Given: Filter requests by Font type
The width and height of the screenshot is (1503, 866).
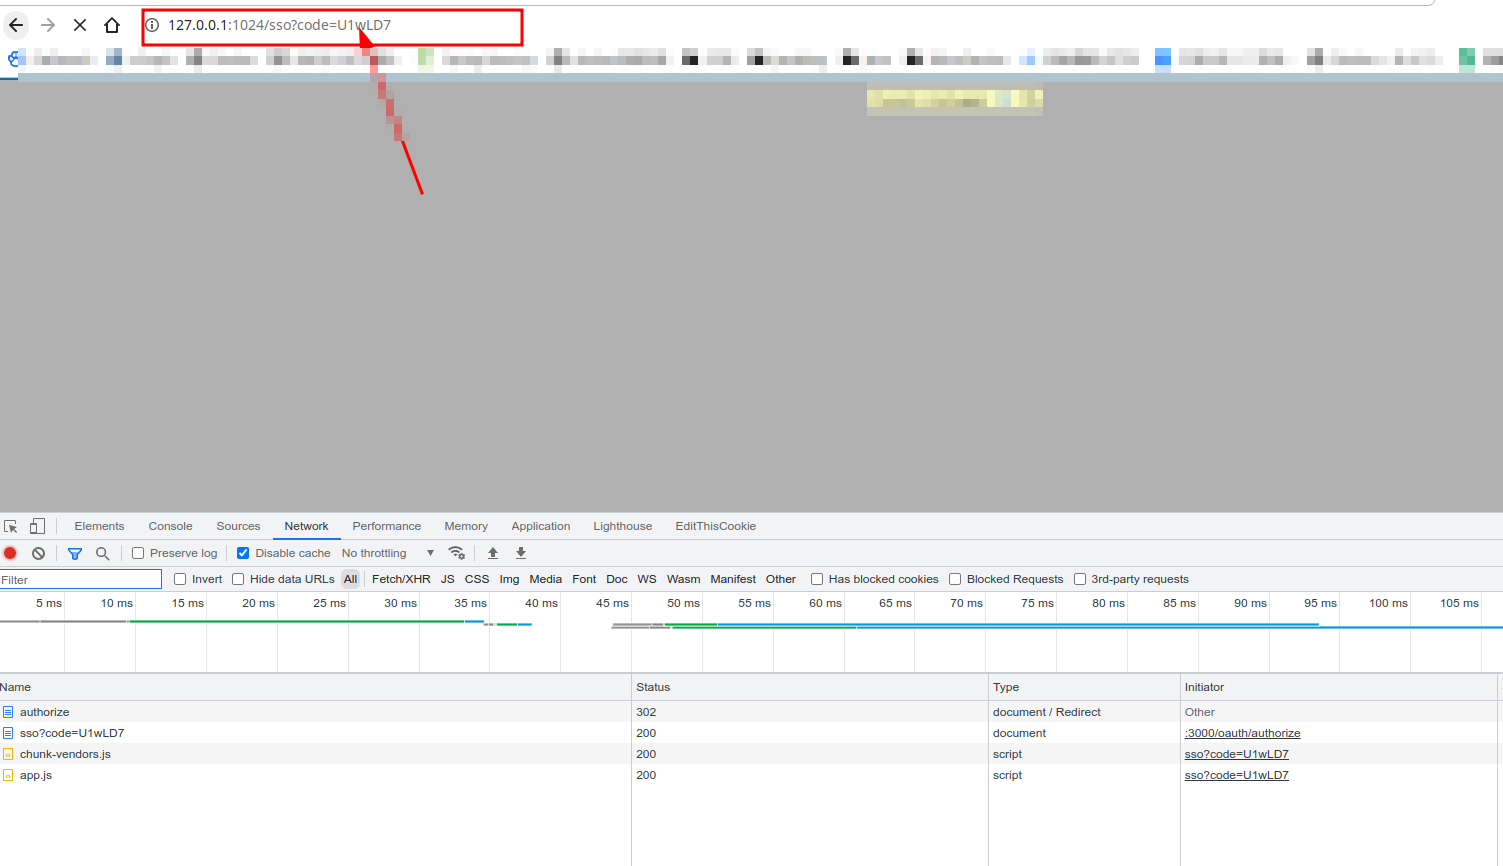Looking at the screenshot, I should (584, 579).
